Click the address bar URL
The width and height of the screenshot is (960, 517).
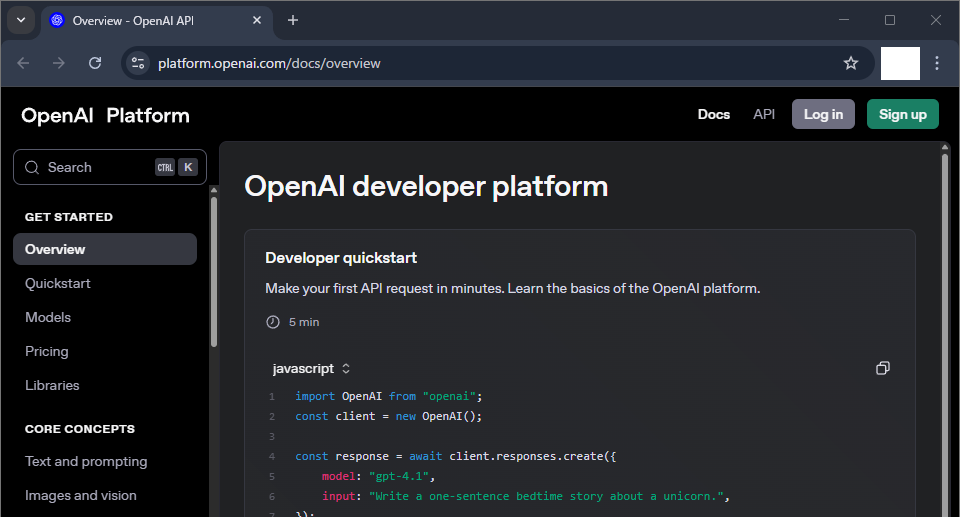(x=269, y=63)
